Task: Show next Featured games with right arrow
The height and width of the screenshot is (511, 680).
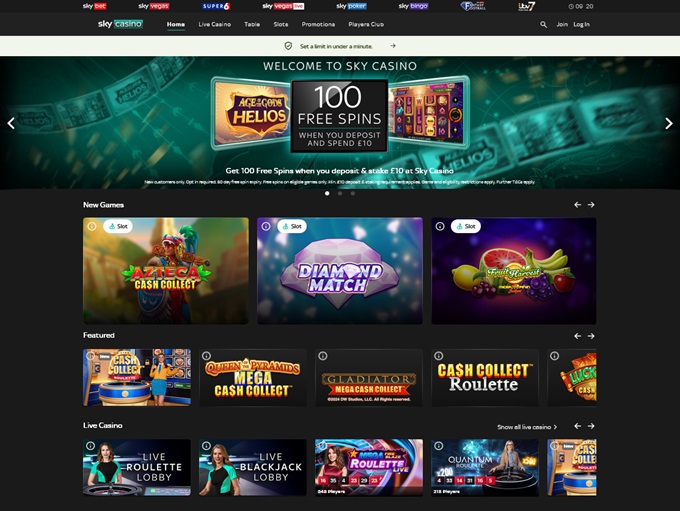Action: (591, 336)
